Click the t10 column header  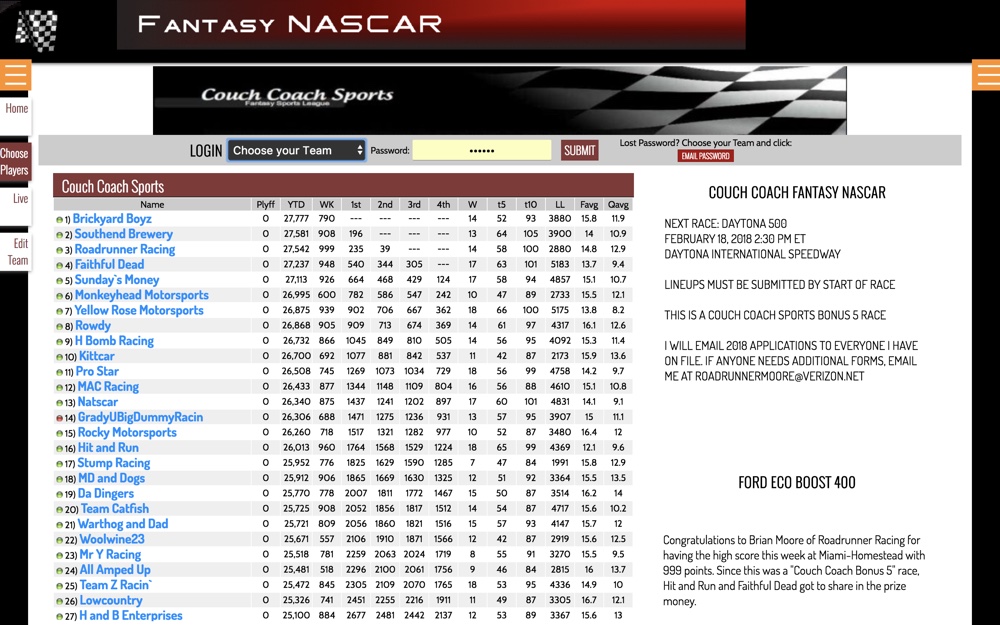(x=530, y=205)
